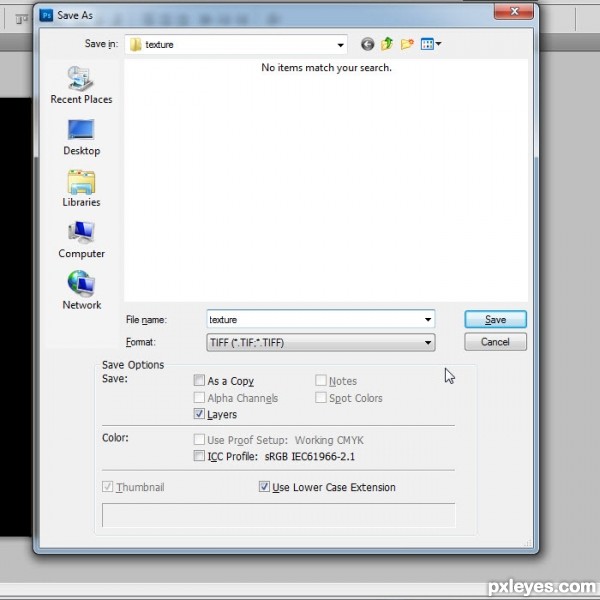Click the 'No items match your search.' text
Image resolution: width=600 pixels, height=600 pixels.
326,68
